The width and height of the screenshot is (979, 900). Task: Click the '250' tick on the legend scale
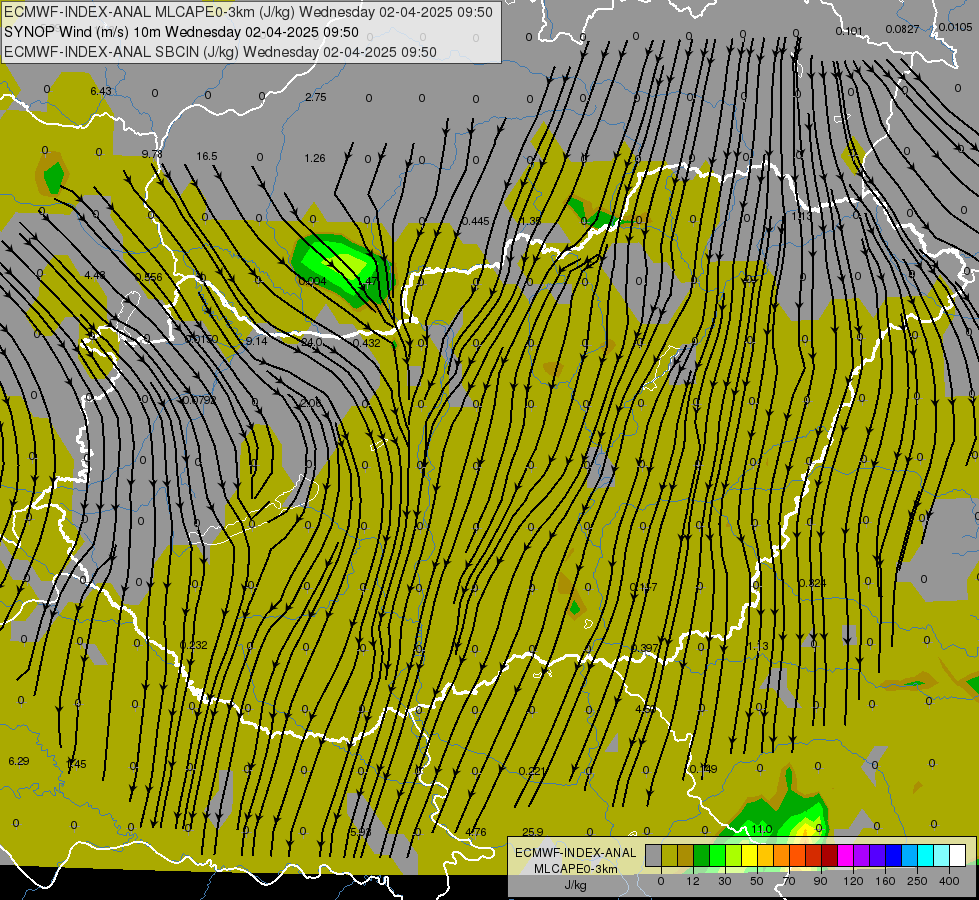(917, 881)
